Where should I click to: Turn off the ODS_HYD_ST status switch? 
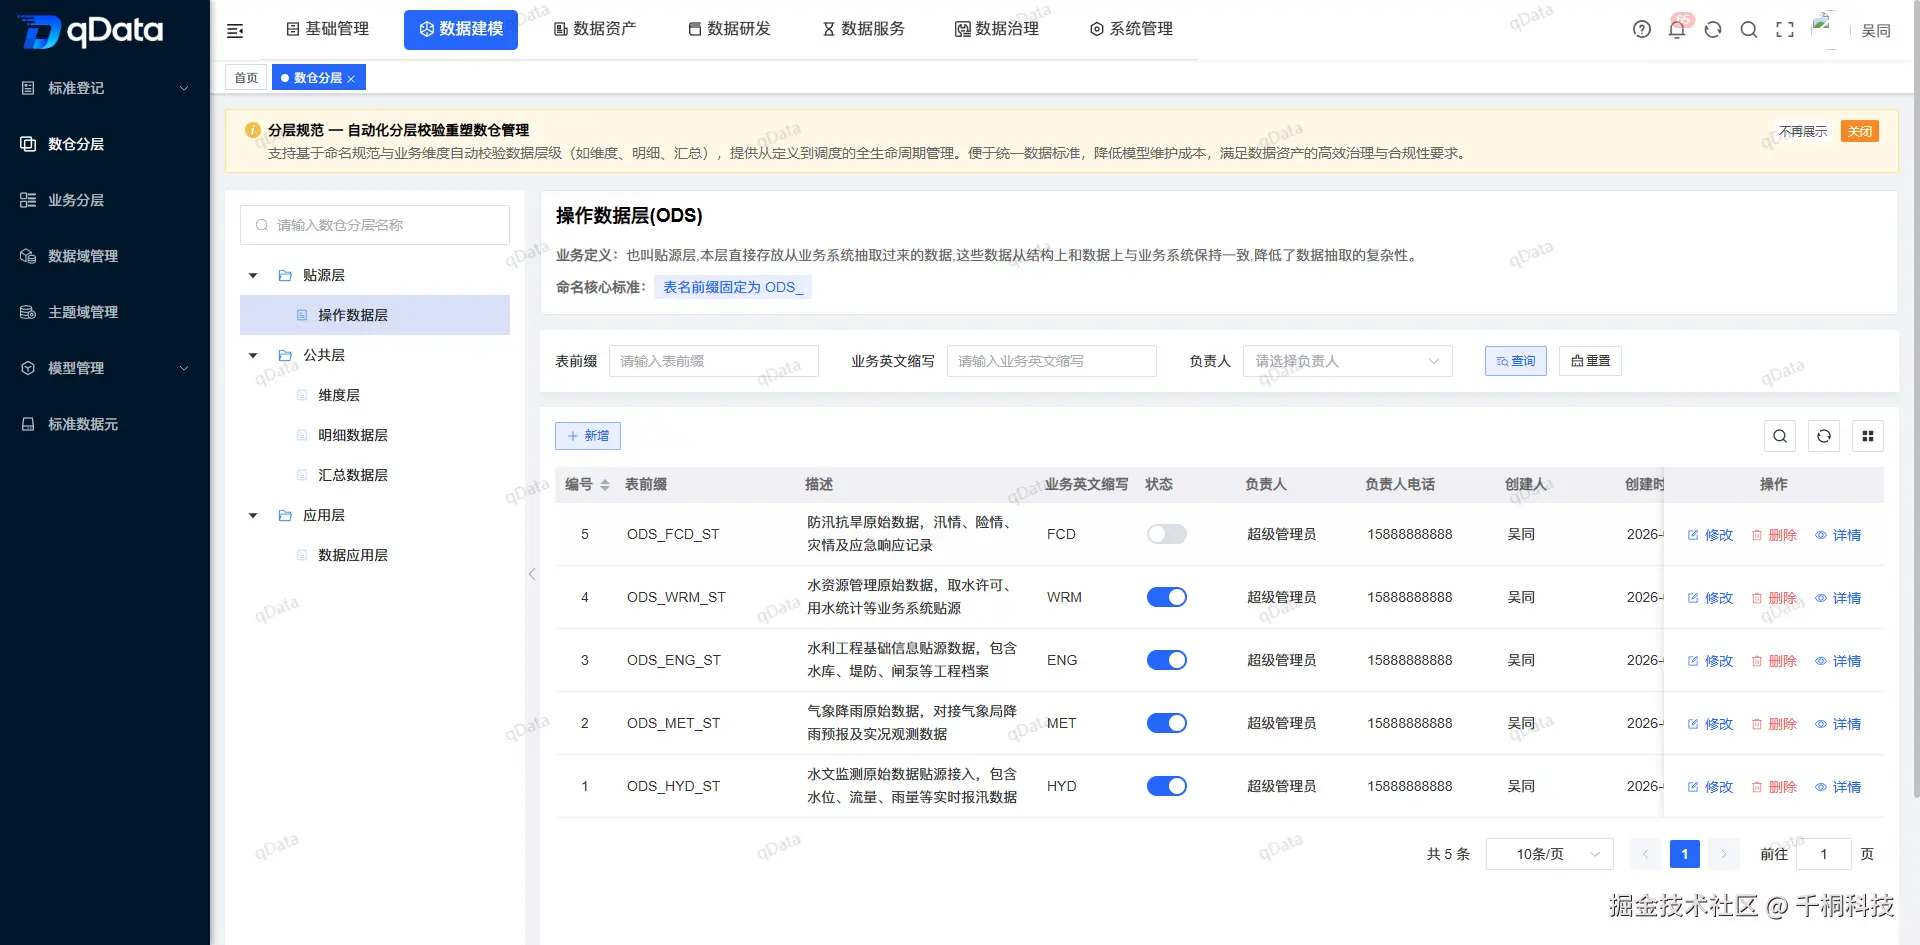(1166, 786)
